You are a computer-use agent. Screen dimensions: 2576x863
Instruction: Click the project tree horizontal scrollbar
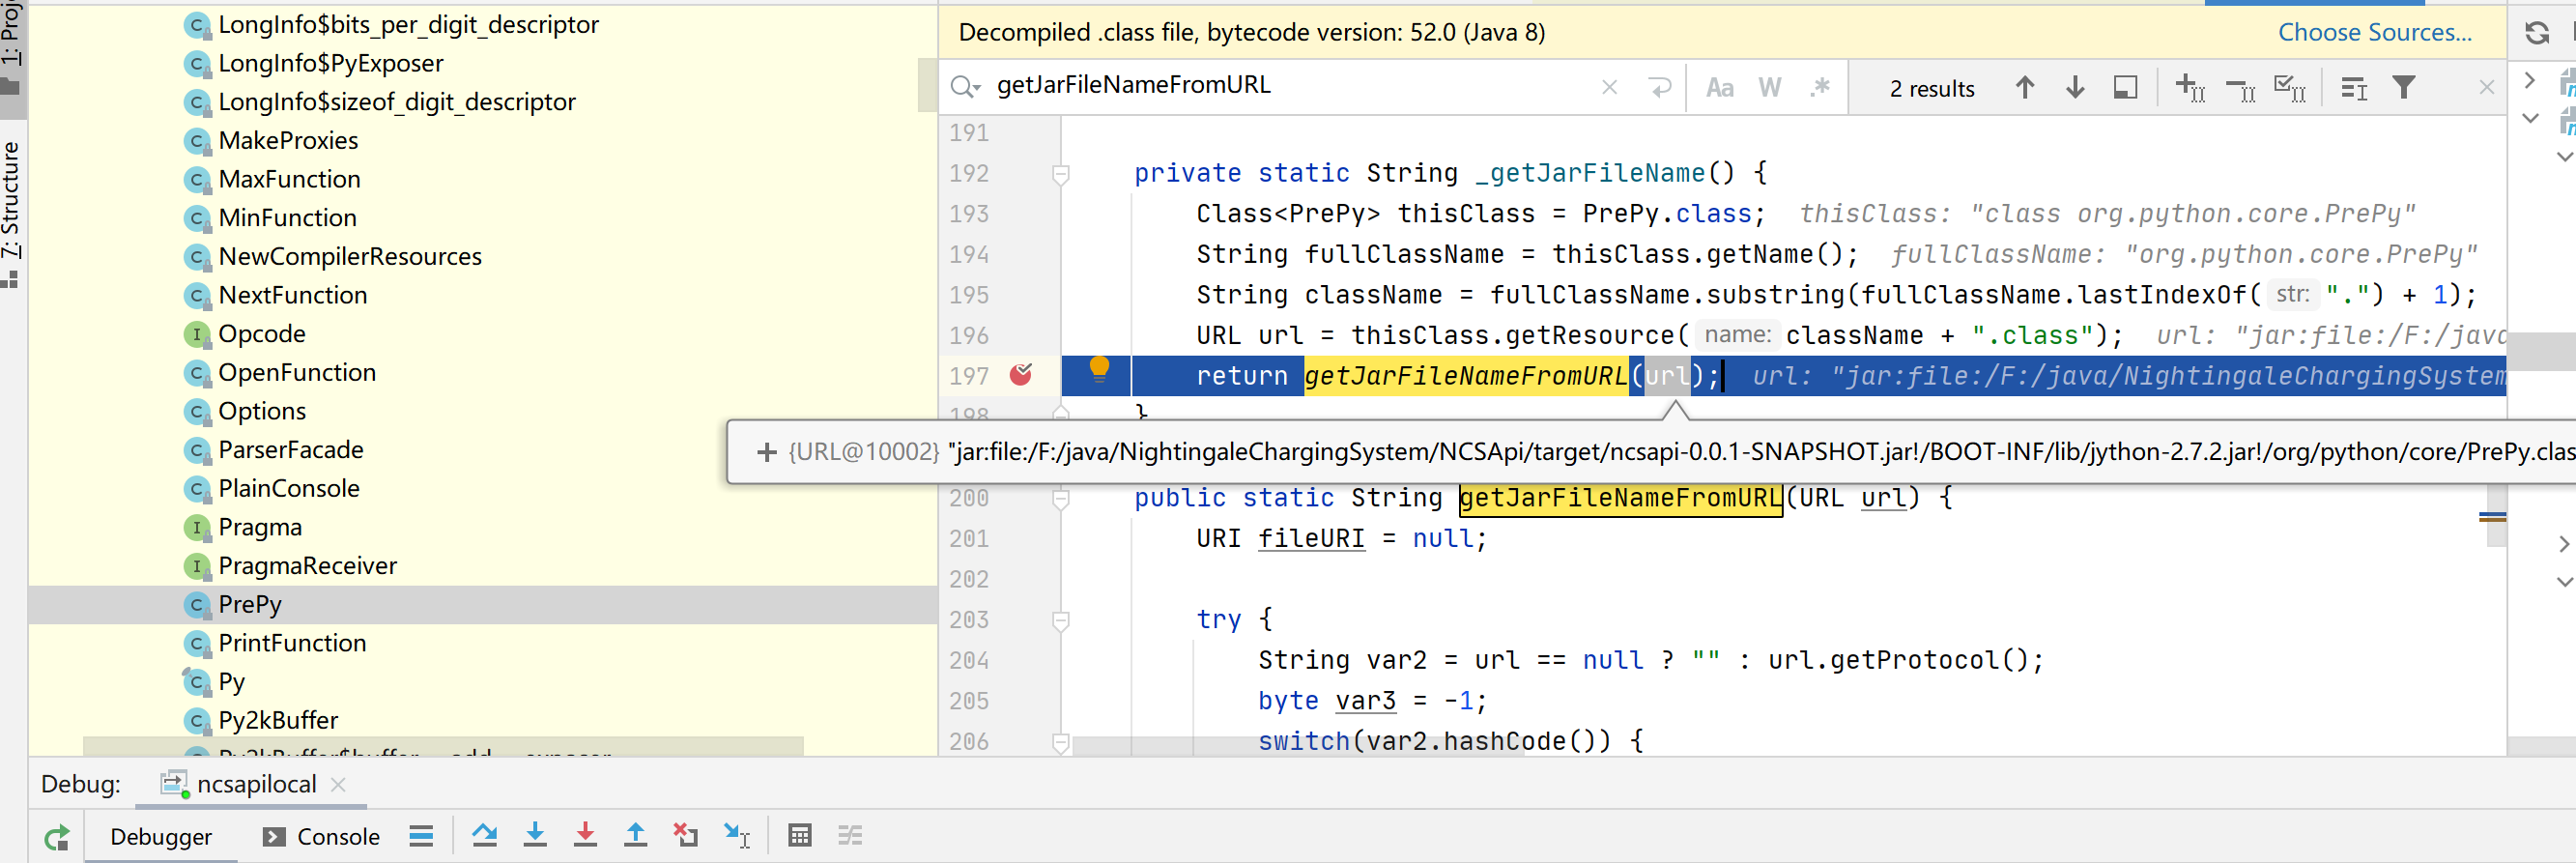point(443,746)
